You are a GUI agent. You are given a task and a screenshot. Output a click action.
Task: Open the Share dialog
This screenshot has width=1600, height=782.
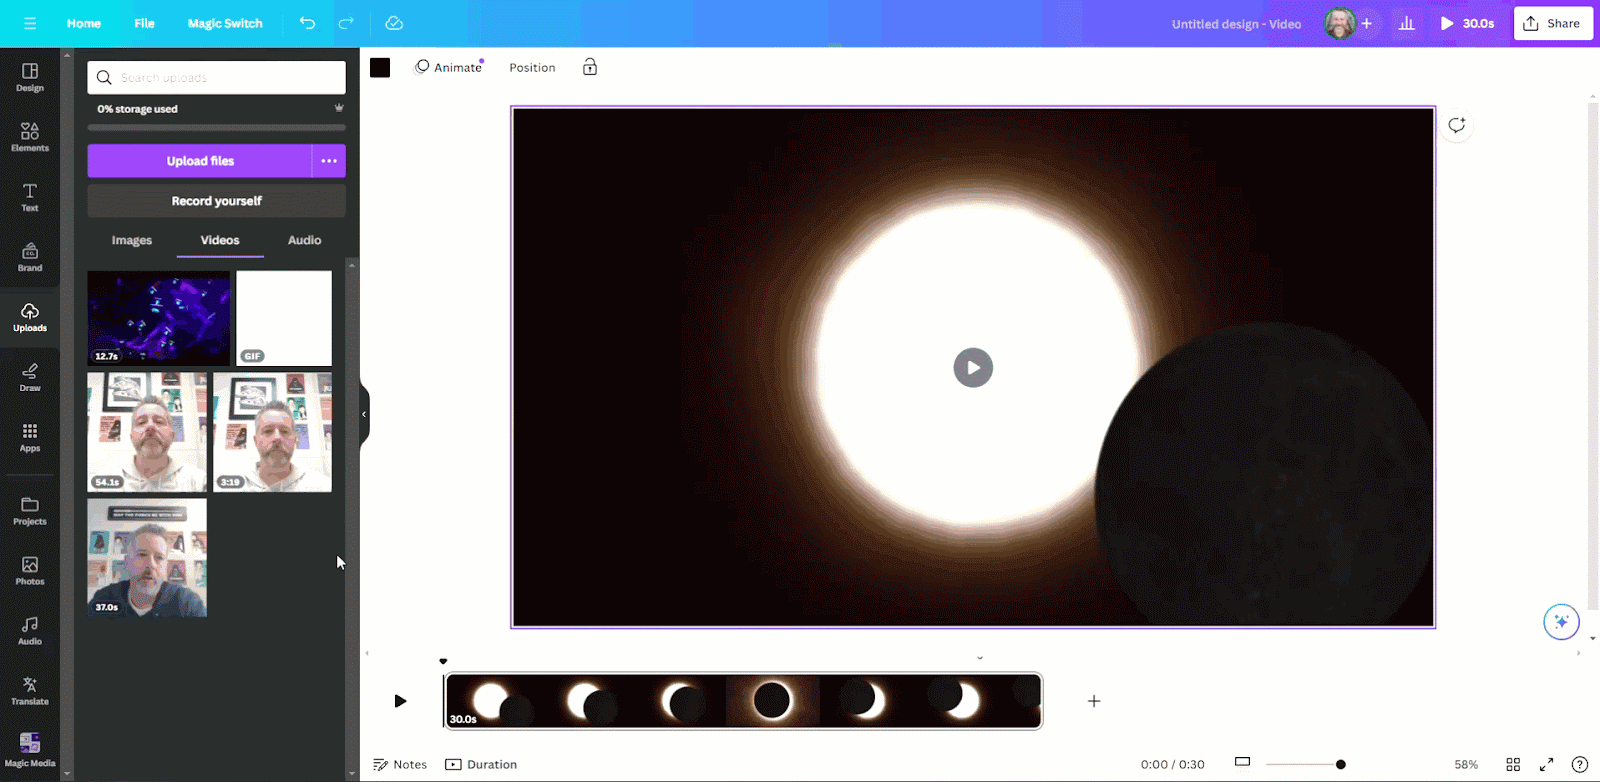(1553, 23)
